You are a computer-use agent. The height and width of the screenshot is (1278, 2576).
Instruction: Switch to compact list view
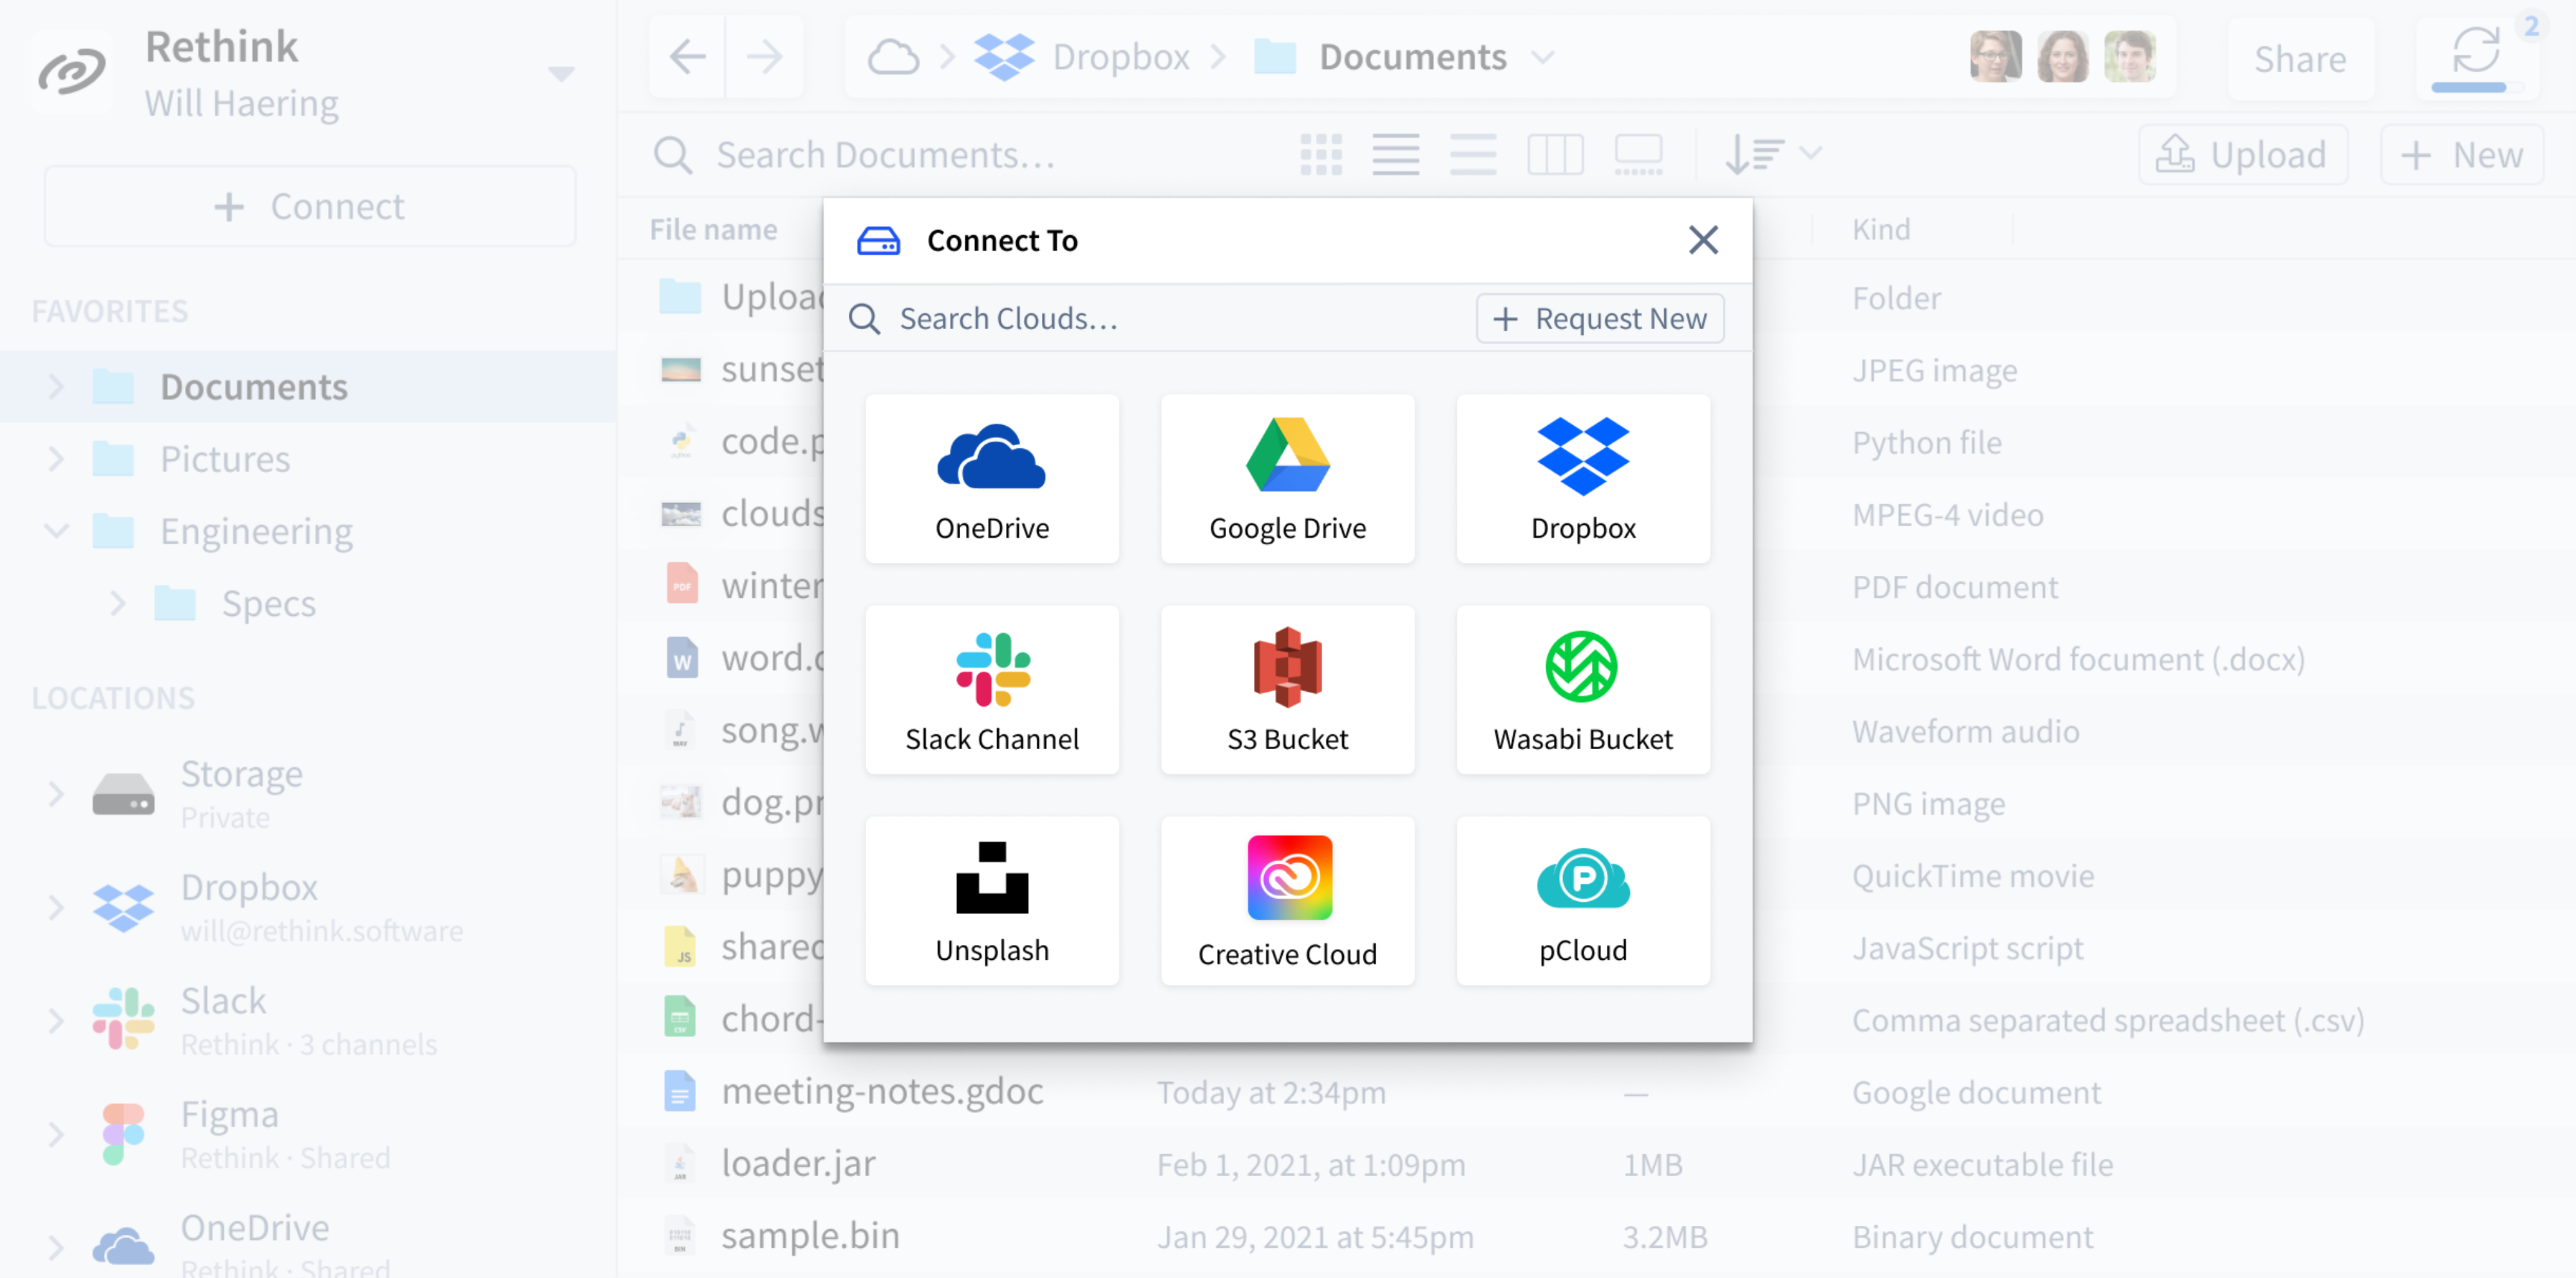1474,155
